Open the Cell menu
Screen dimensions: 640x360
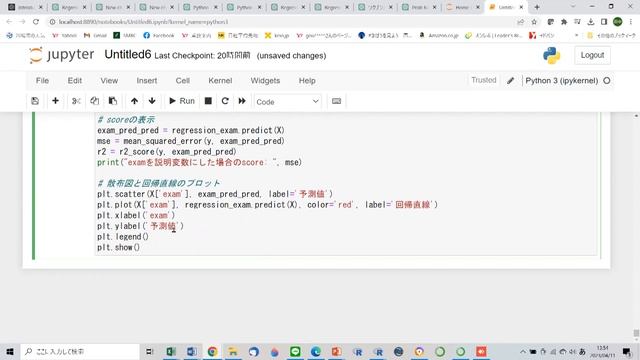(183, 81)
